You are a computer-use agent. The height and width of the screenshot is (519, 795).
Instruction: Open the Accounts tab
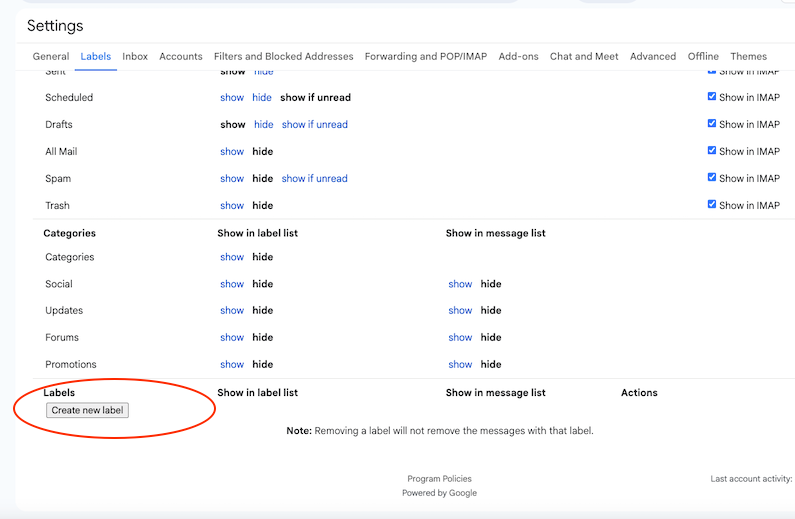pyautogui.click(x=181, y=57)
